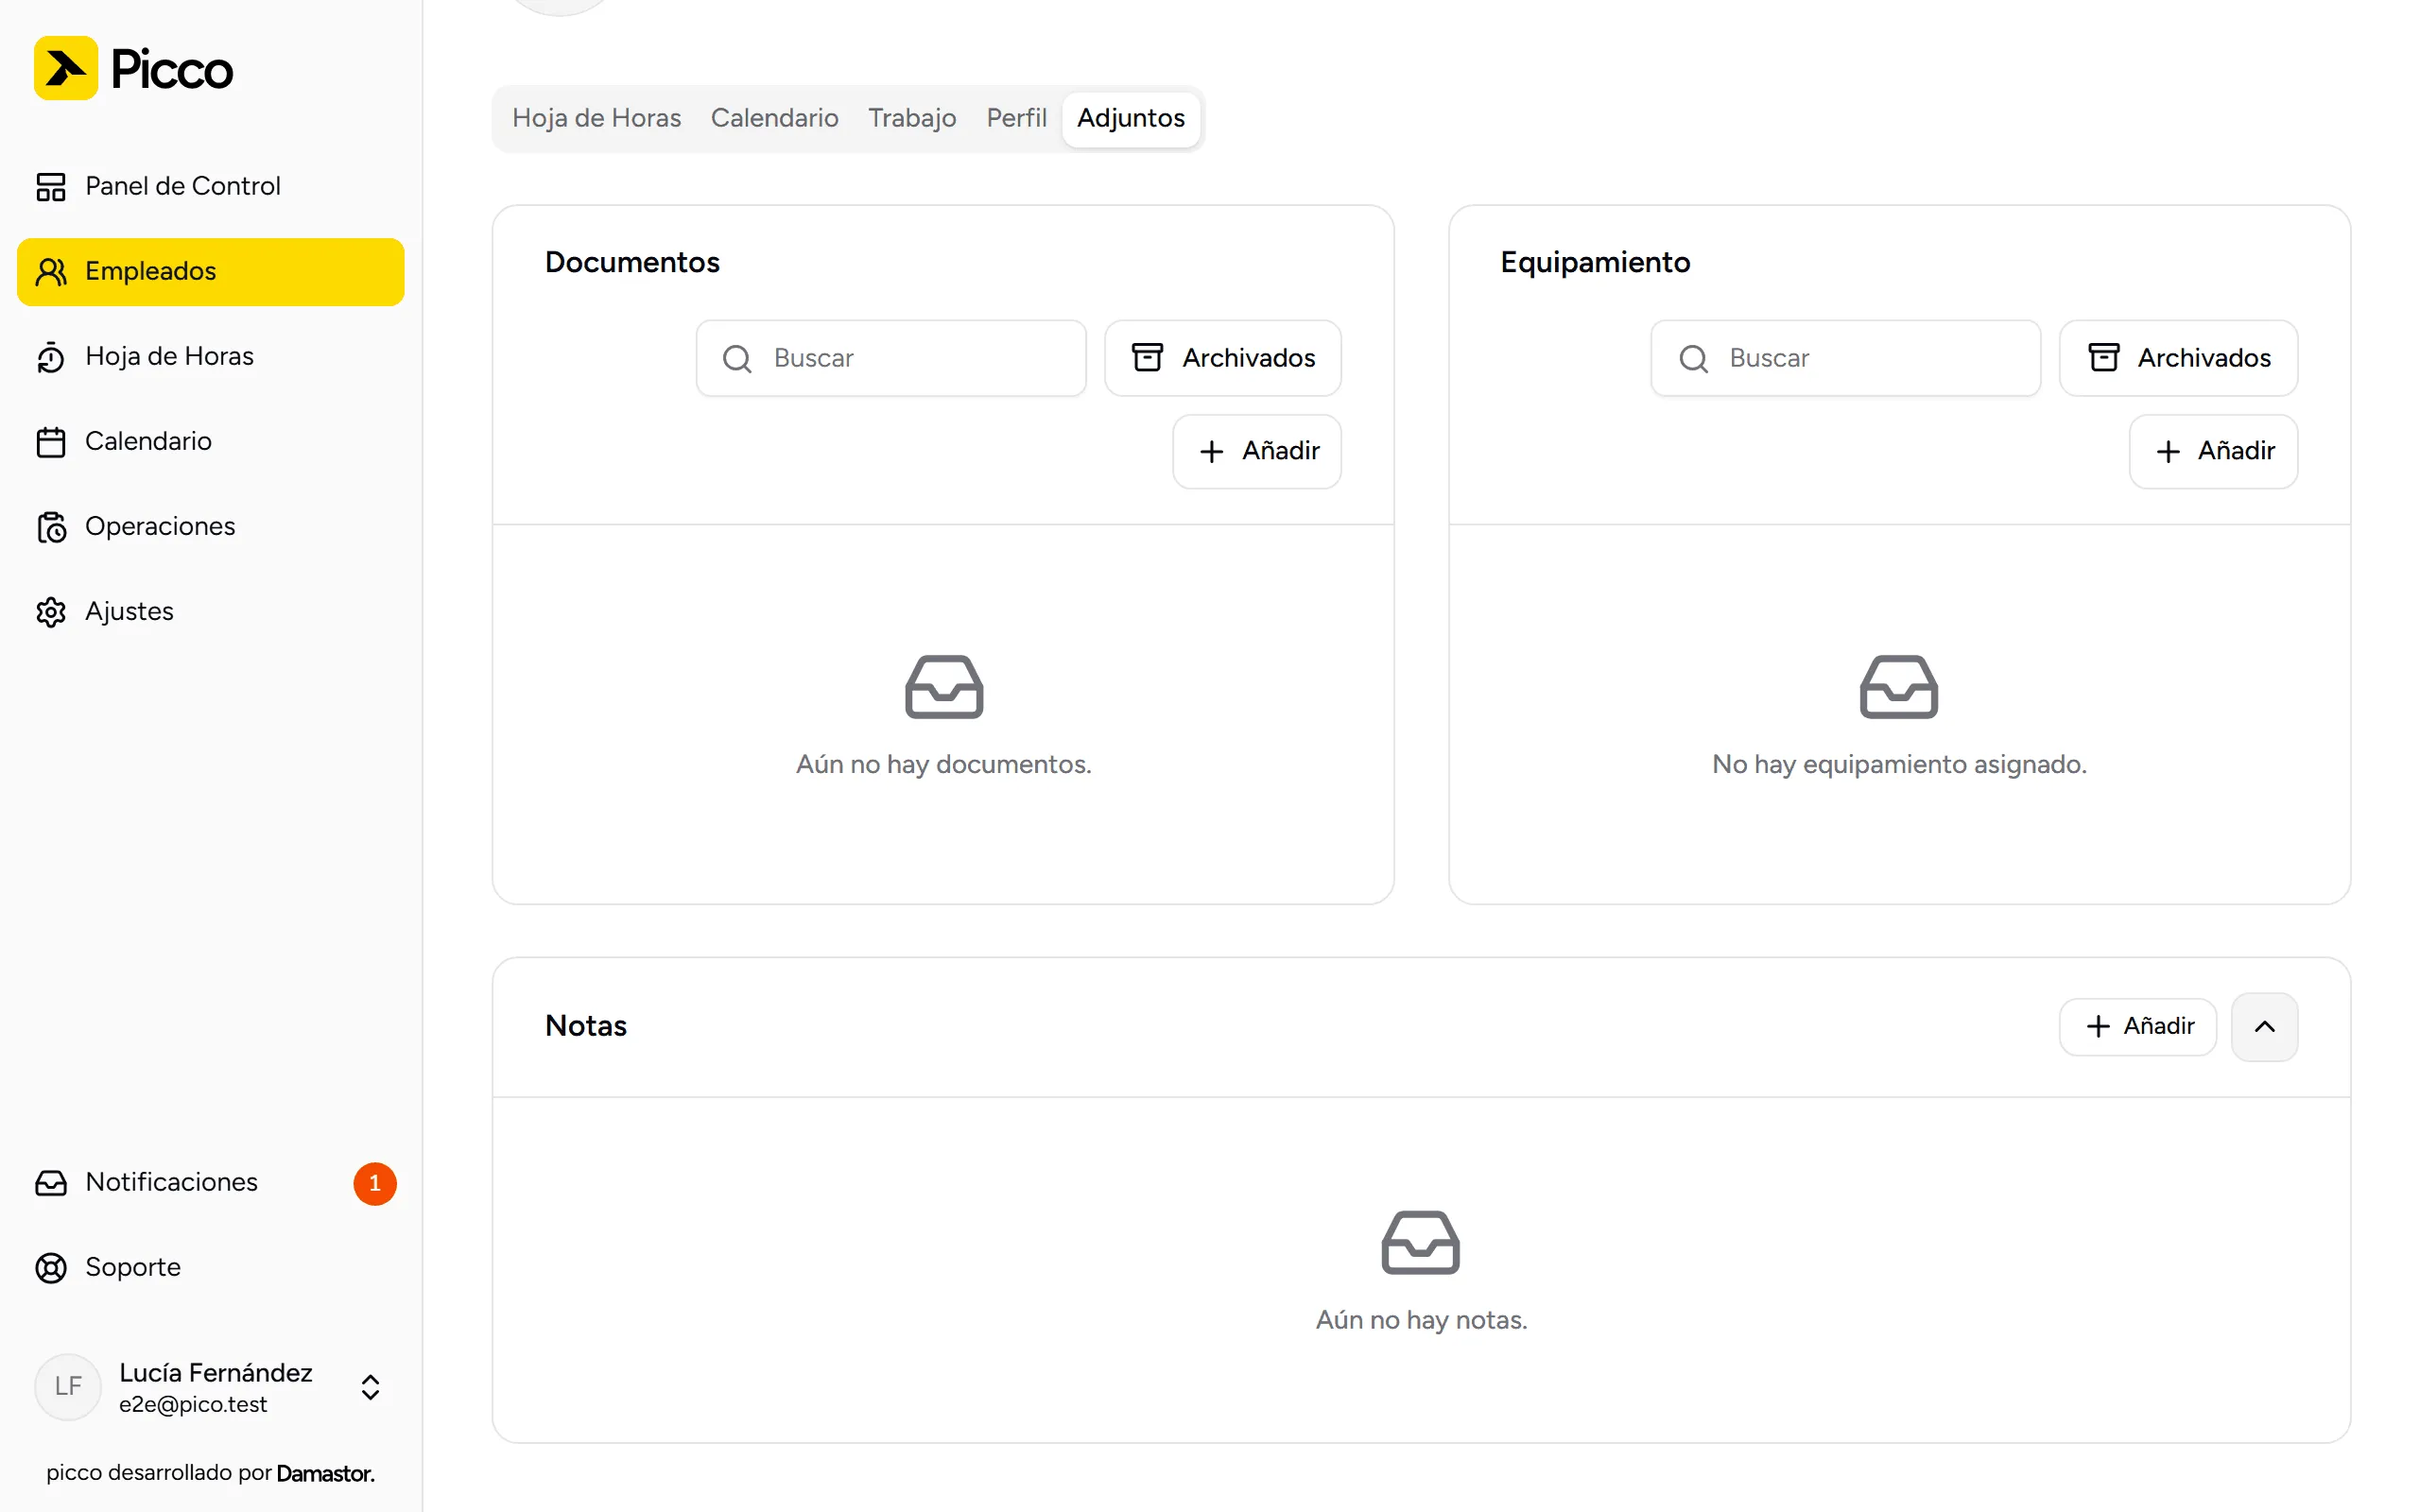Click the notification count badge
Screen dimensions: 2420x1512
(x=375, y=1184)
